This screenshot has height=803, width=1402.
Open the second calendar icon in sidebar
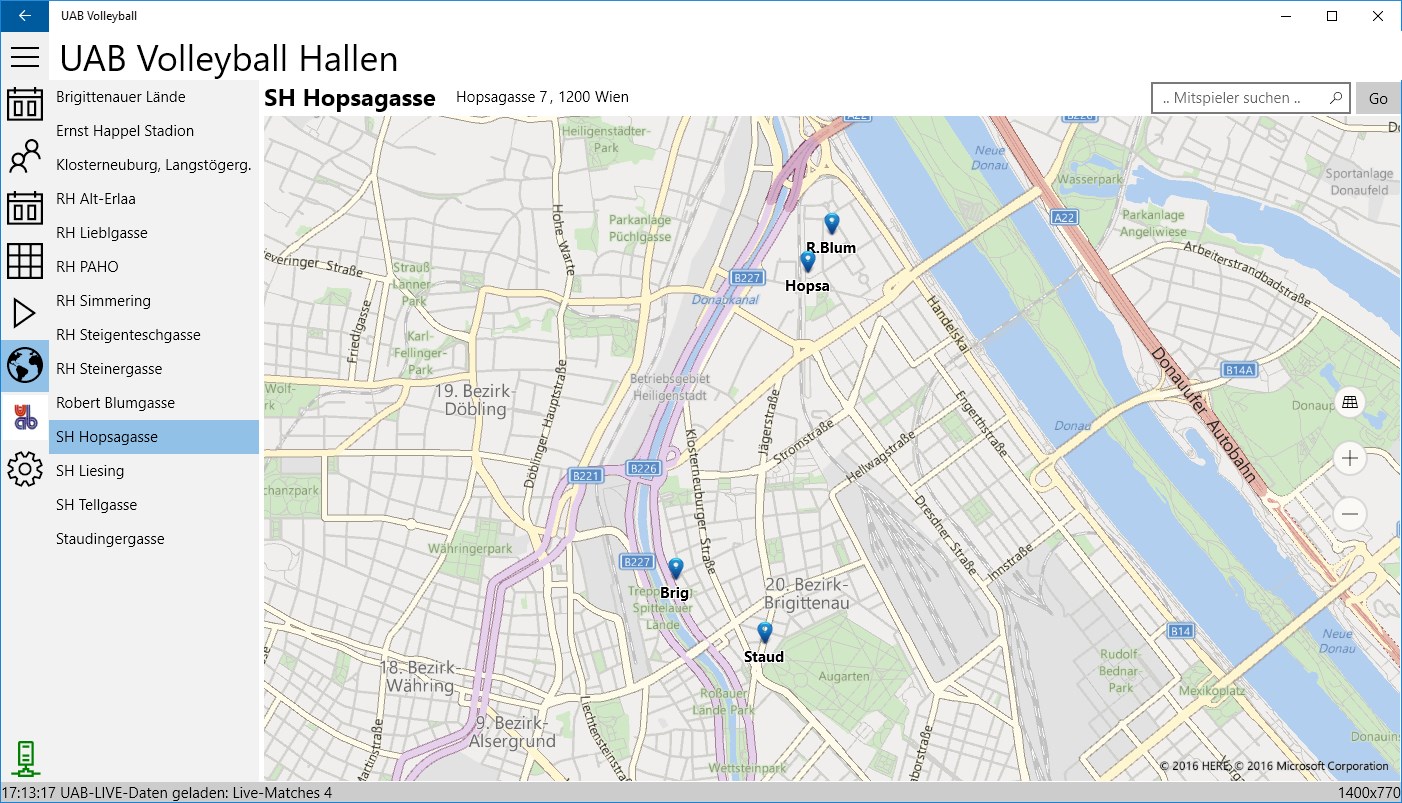click(x=24, y=209)
